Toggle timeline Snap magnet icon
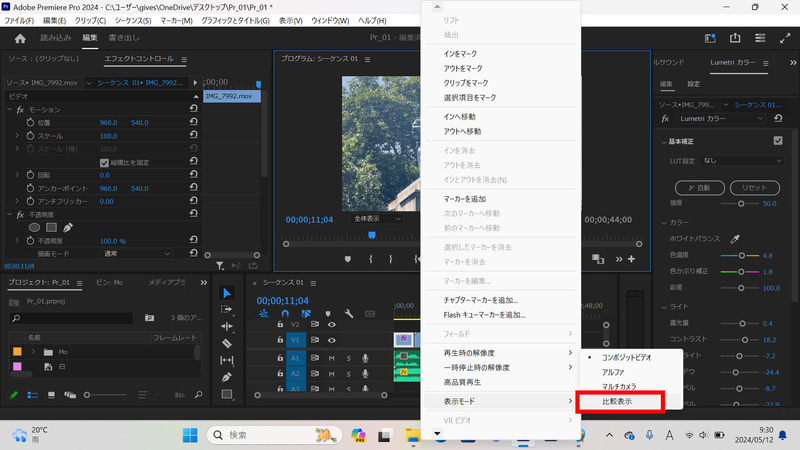The width and height of the screenshot is (800, 450). pos(285,313)
